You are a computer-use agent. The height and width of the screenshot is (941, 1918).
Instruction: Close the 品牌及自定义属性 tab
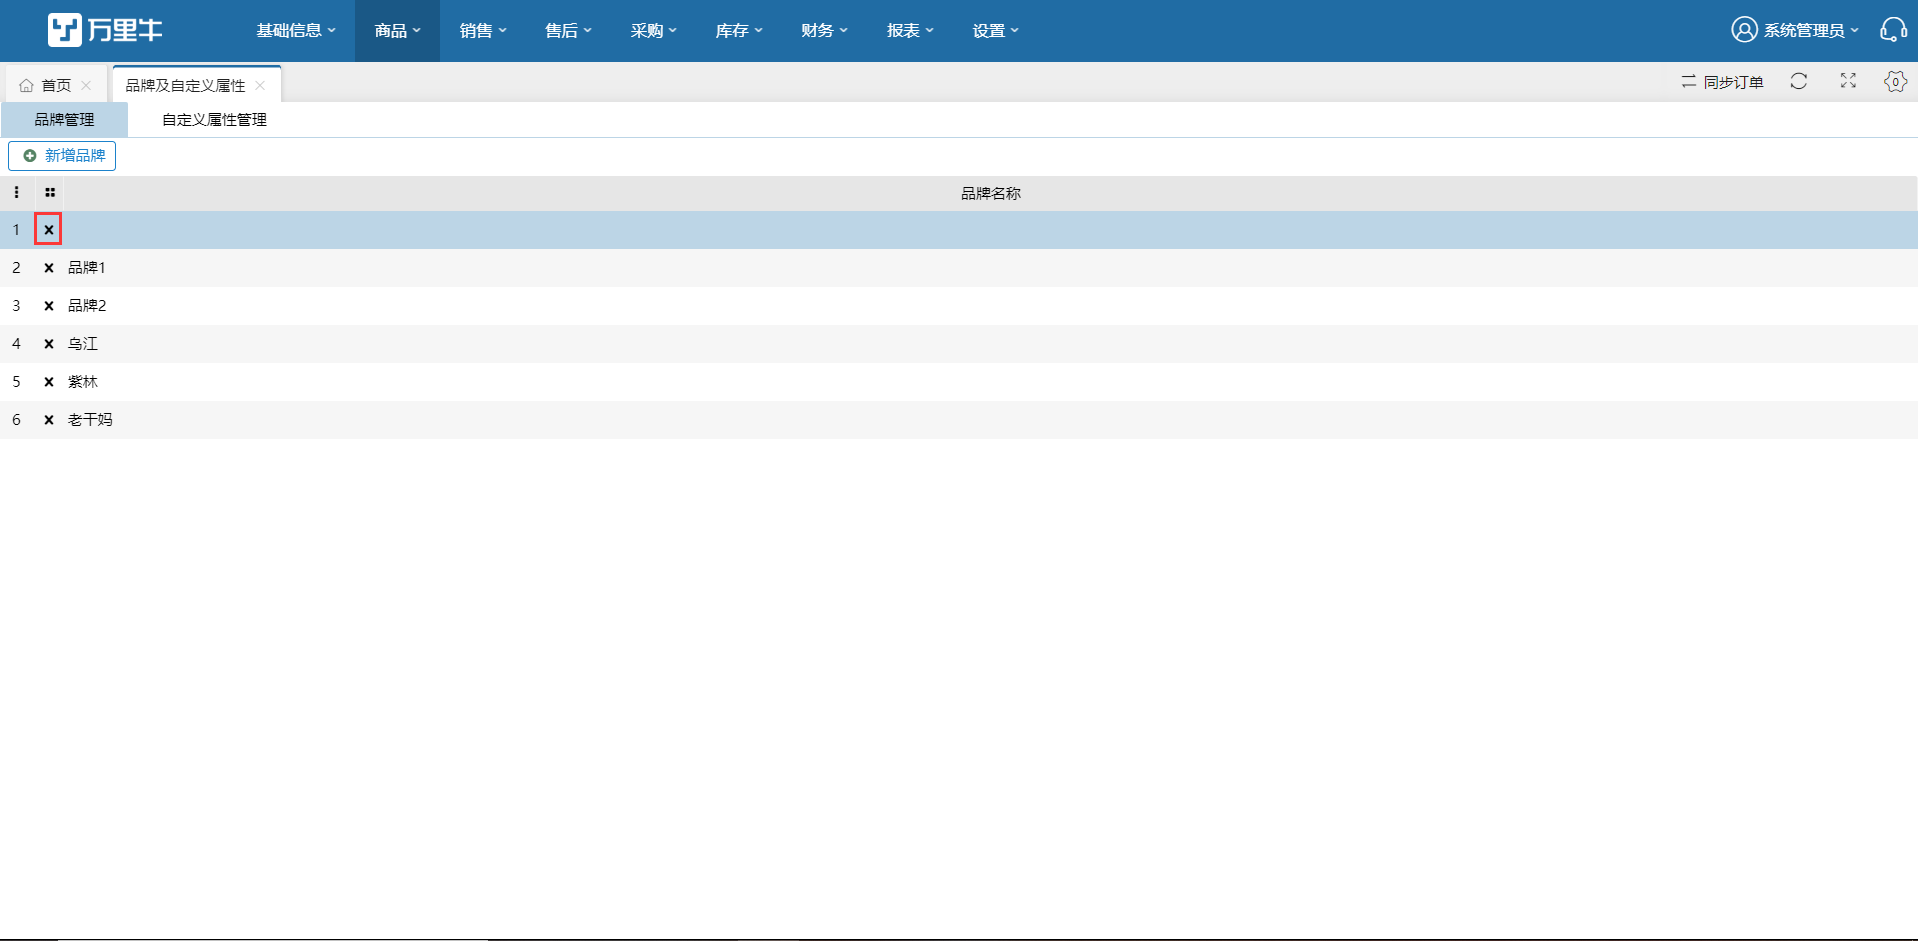pyautogui.click(x=260, y=85)
